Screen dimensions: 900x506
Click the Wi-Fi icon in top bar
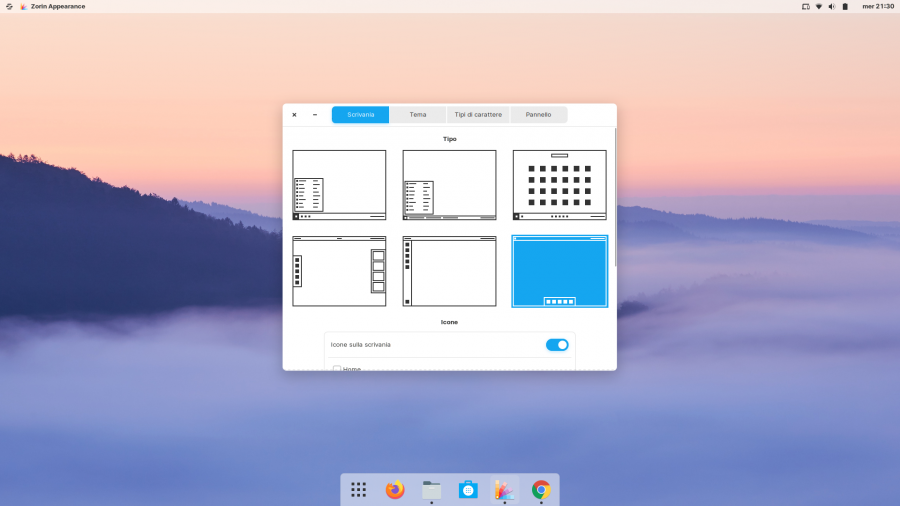tap(819, 6)
